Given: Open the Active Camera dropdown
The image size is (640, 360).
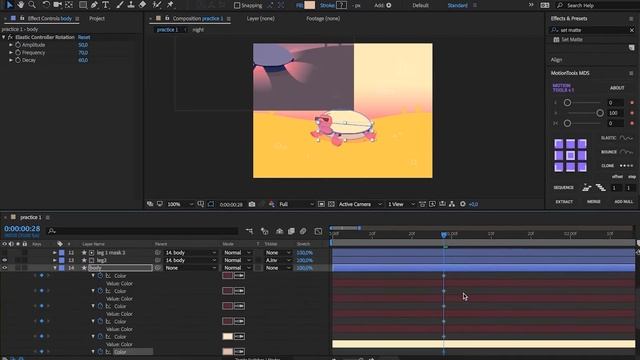Looking at the screenshot, I should pyautogui.click(x=360, y=204).
